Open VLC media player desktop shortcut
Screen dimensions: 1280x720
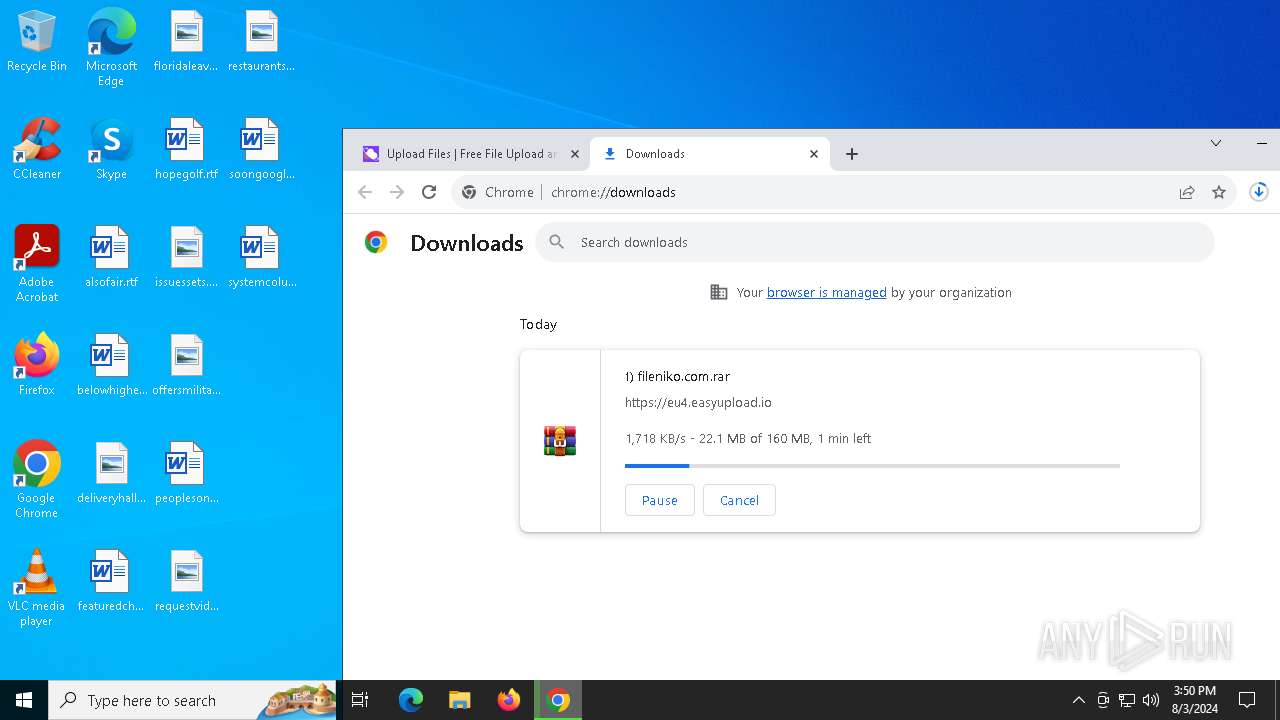pos(37,588)
